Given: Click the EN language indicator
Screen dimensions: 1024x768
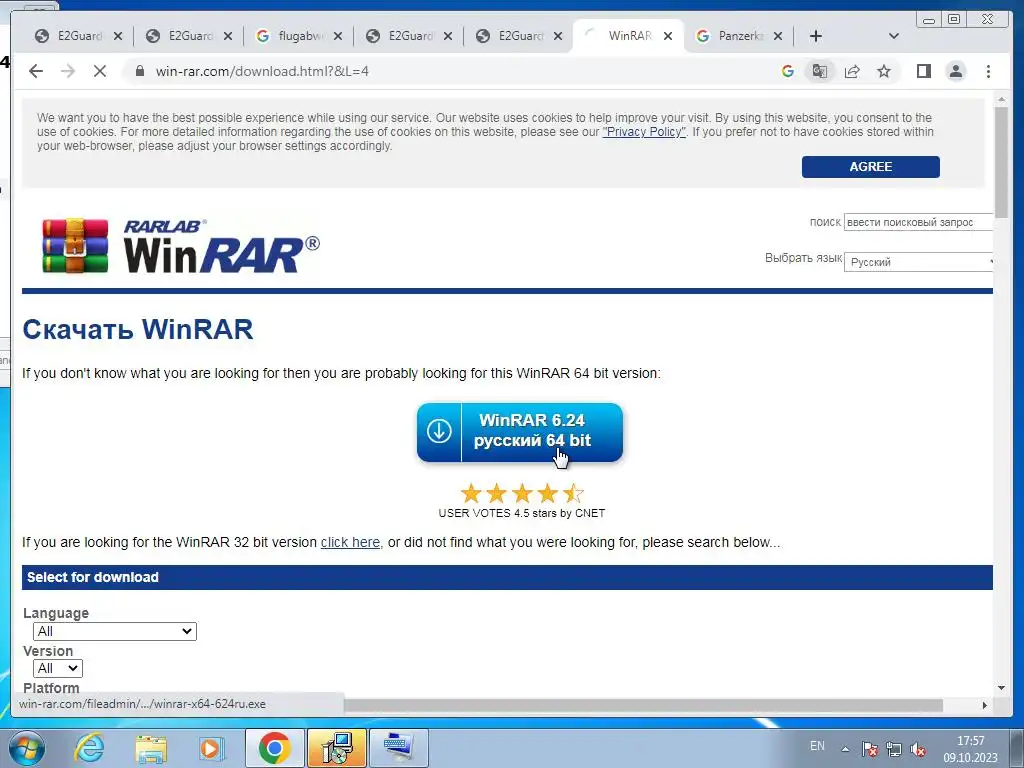Looking at the screenshot, I should (x=817, y=746).
